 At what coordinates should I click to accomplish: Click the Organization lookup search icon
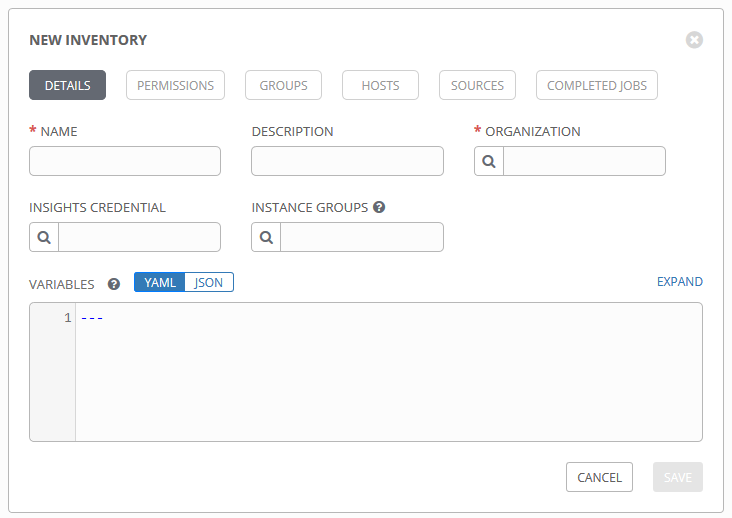click(x=489, y=161)
